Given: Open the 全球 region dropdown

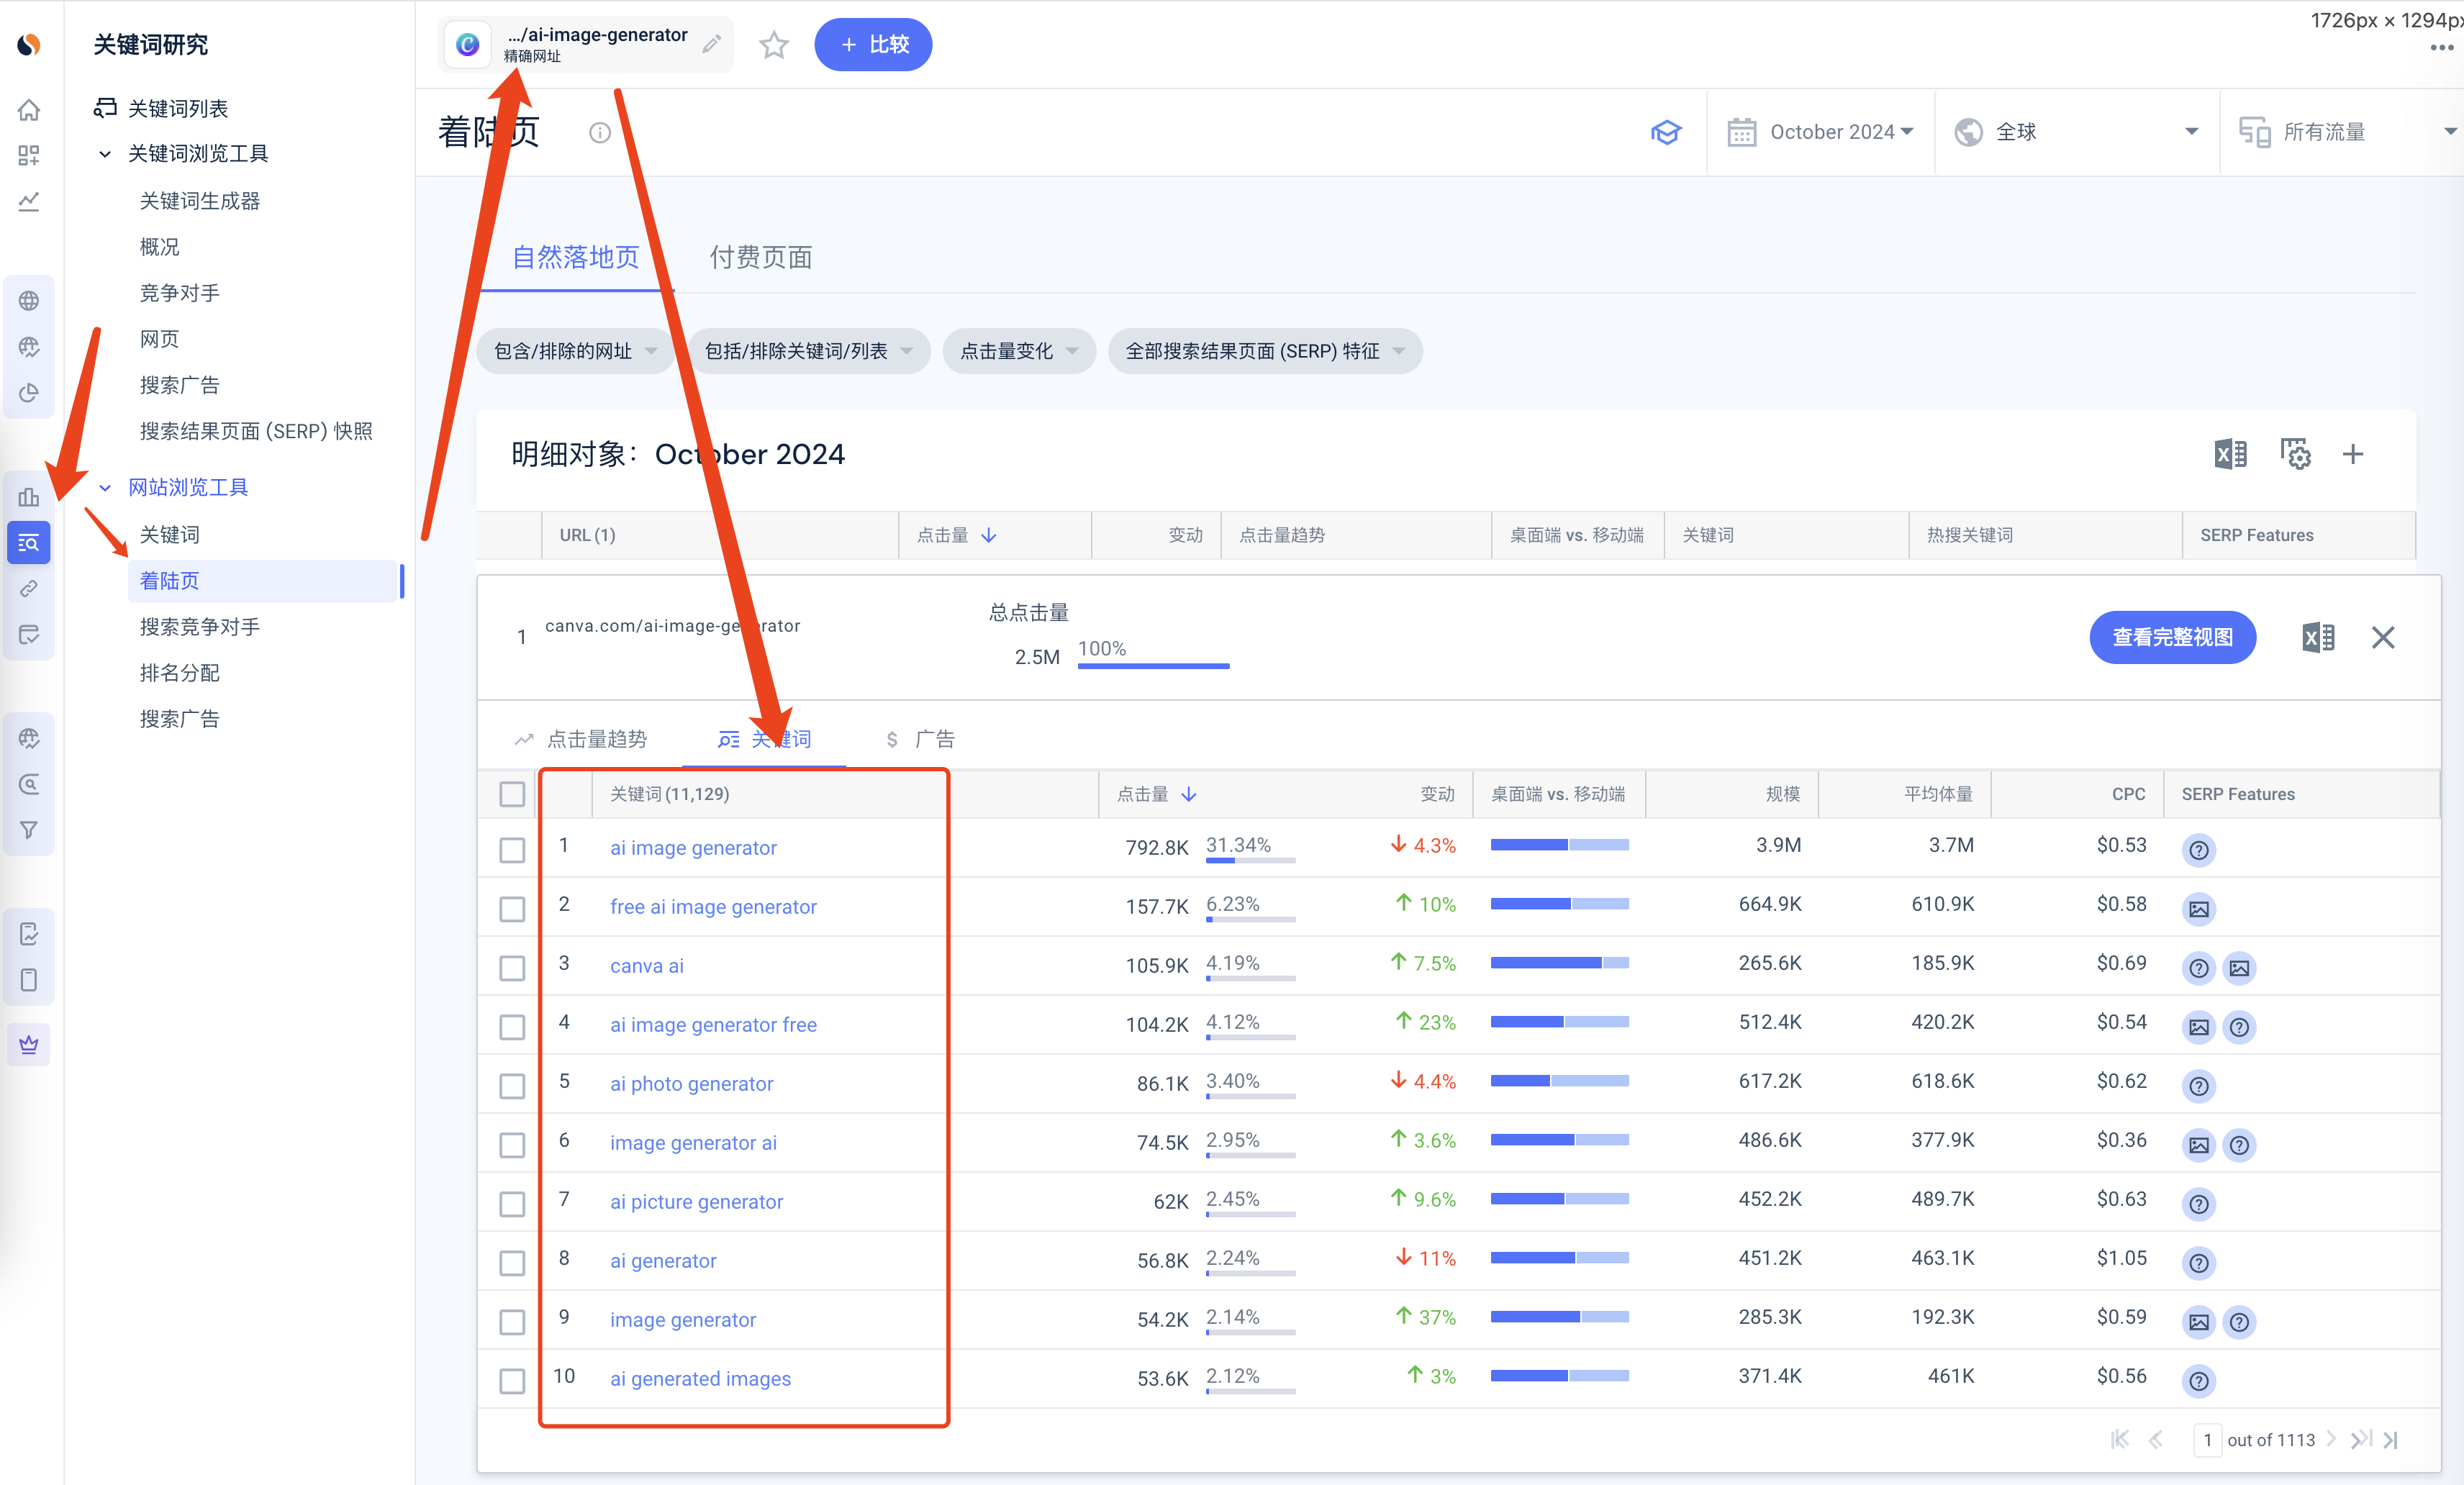Looking at the screenshot, I should click(x=2077, y=132).
